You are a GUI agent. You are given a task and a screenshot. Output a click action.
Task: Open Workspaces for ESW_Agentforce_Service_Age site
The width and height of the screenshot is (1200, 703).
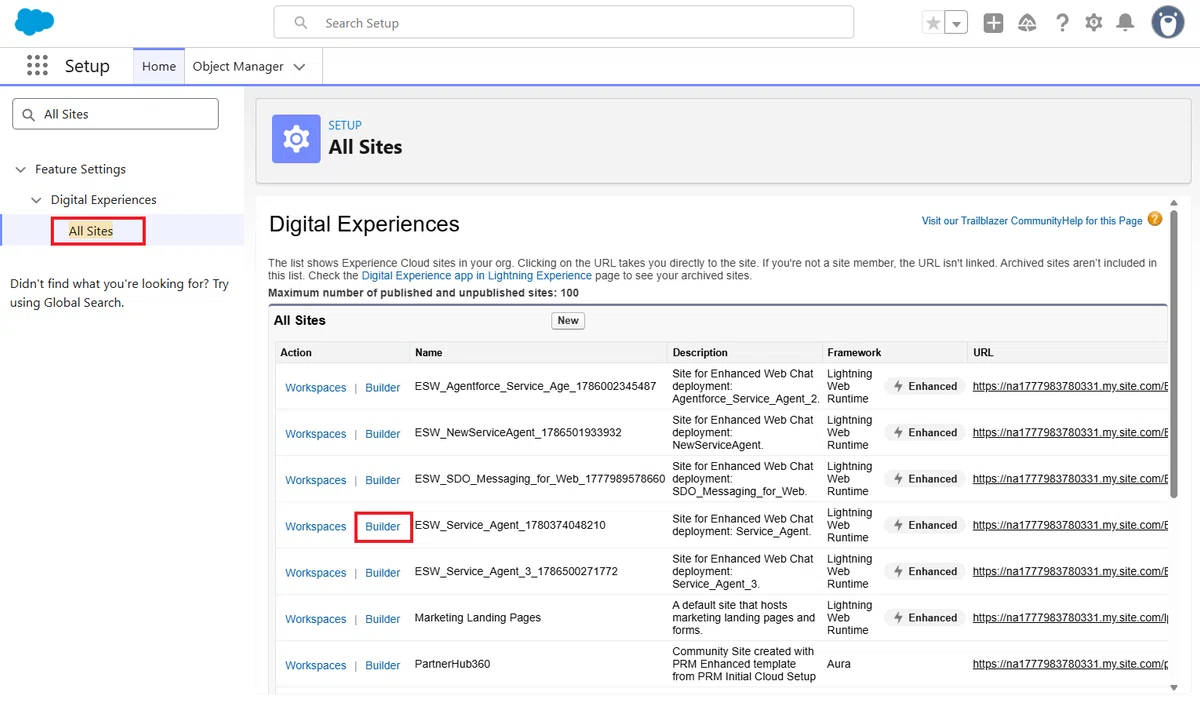315,388
